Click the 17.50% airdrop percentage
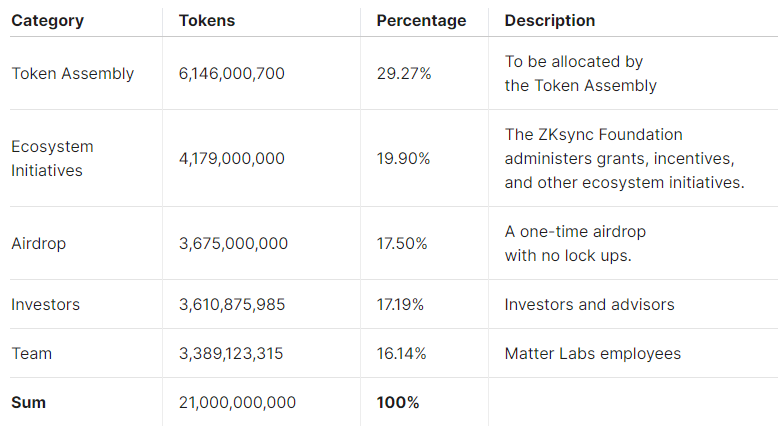778x426 pixels. point(402,243)
